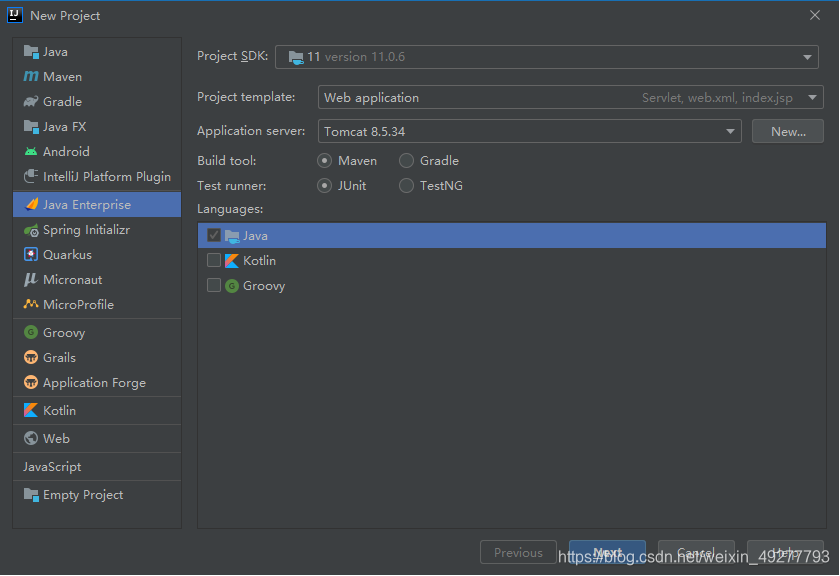The width and height of the screenshot is (840, 576).
Task: Click the Help button
Action: (x=785, y=552)
